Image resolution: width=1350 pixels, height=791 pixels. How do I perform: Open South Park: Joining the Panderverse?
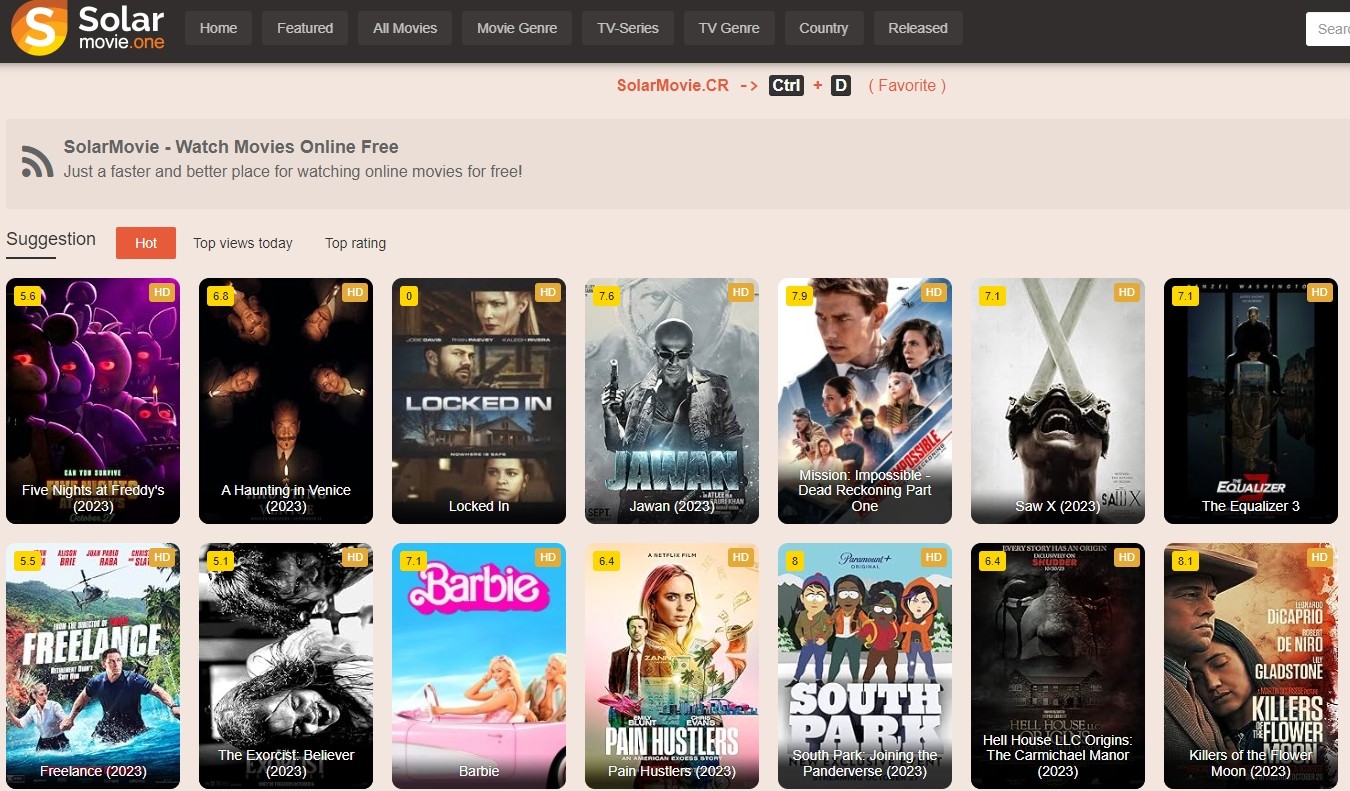(x=865, y=666)
